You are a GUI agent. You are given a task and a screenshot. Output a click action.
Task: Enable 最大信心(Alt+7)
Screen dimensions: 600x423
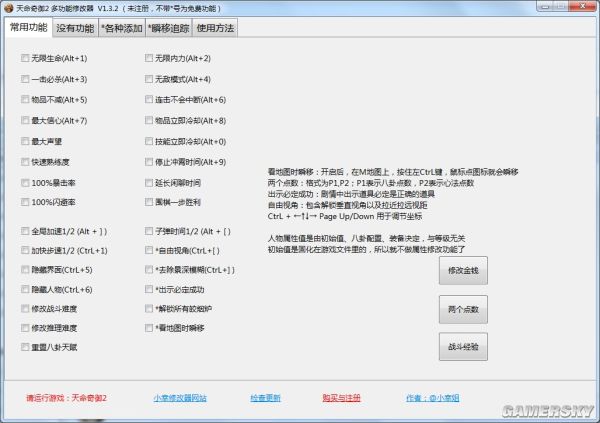click(x=25, y=121)
